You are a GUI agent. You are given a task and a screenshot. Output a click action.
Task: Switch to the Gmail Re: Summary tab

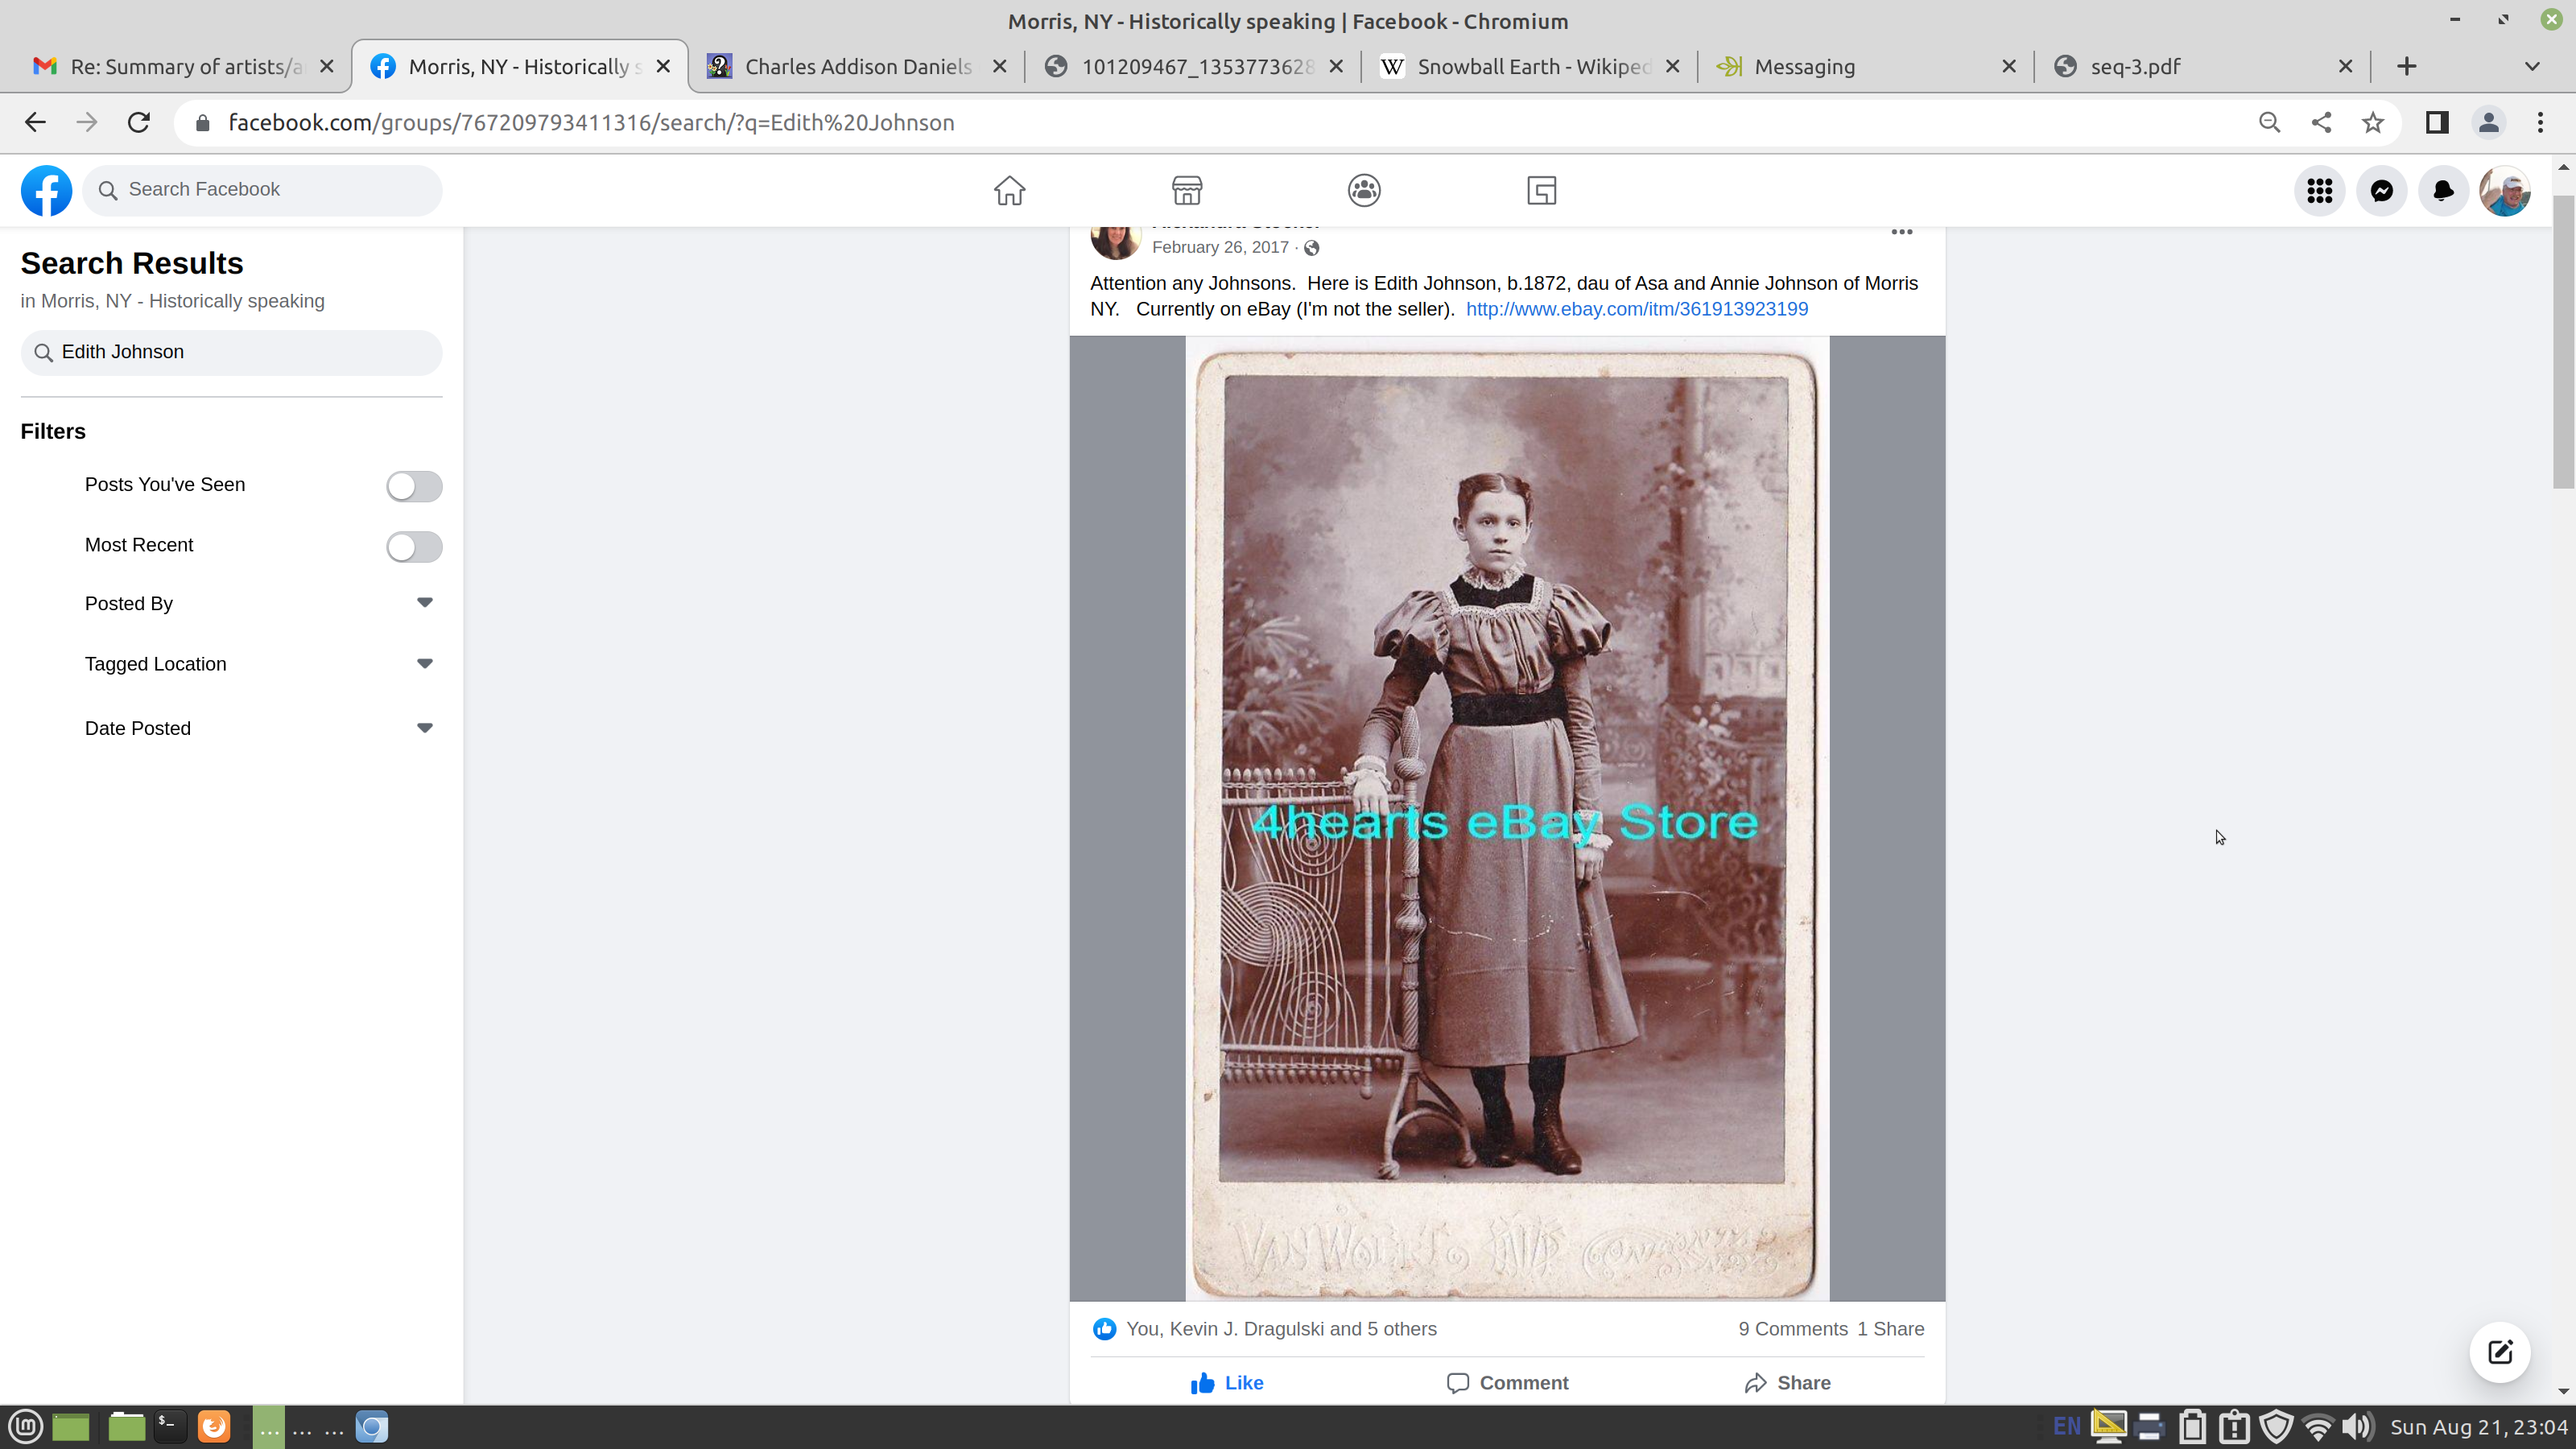click(183, 66)
